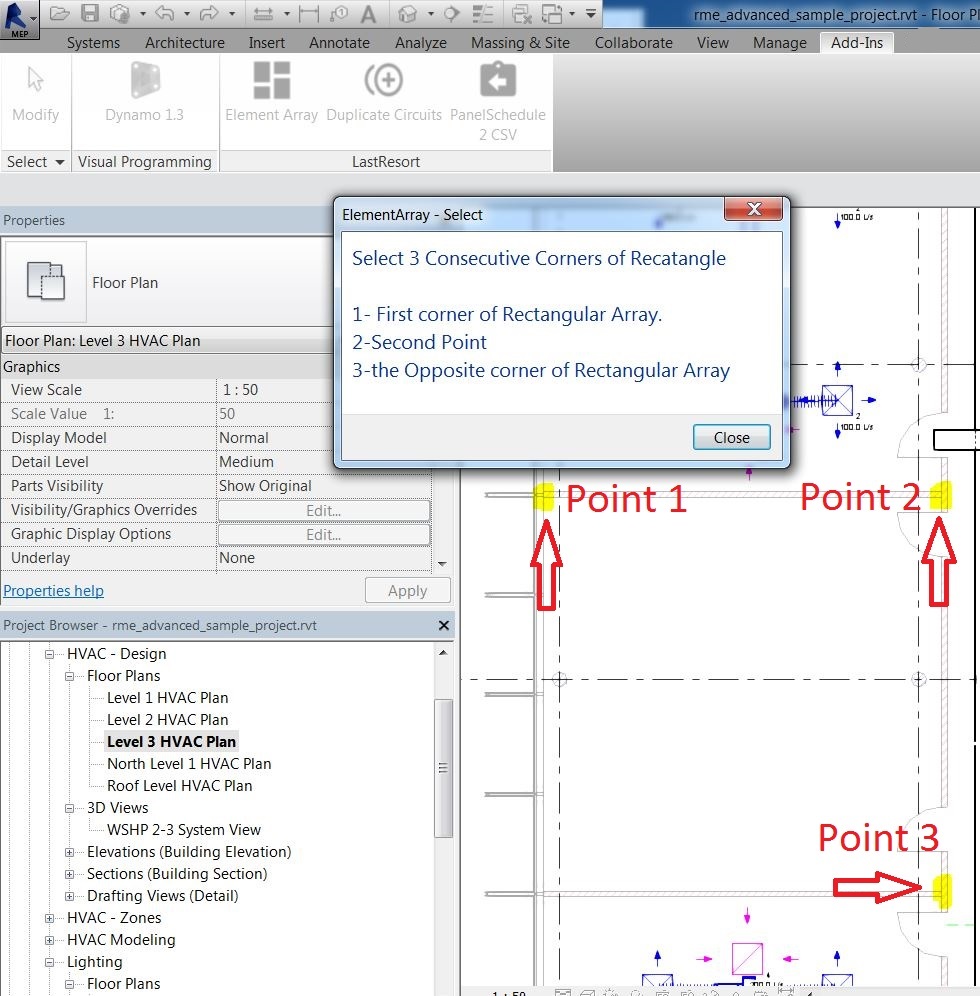Select Level 1 HVAC Plan in Project Browser
980x996 pixels.
pyautogui.click(x=167, y=697)
